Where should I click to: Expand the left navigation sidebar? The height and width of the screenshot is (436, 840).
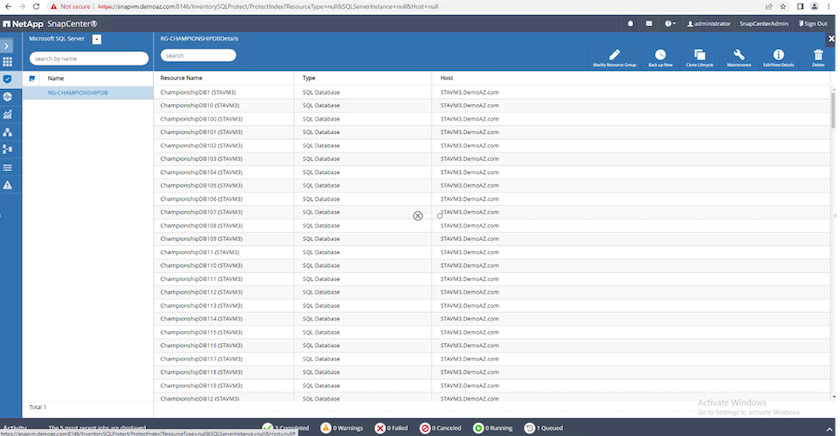point(7,46)
